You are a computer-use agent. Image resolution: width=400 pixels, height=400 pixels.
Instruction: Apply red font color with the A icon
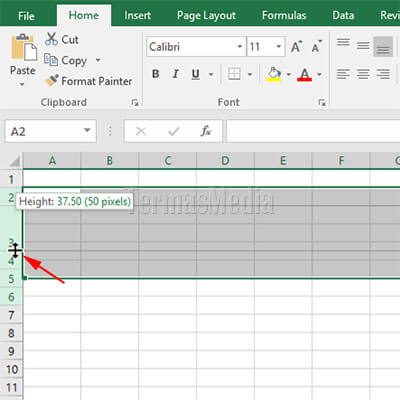click(x=305, y=74)
